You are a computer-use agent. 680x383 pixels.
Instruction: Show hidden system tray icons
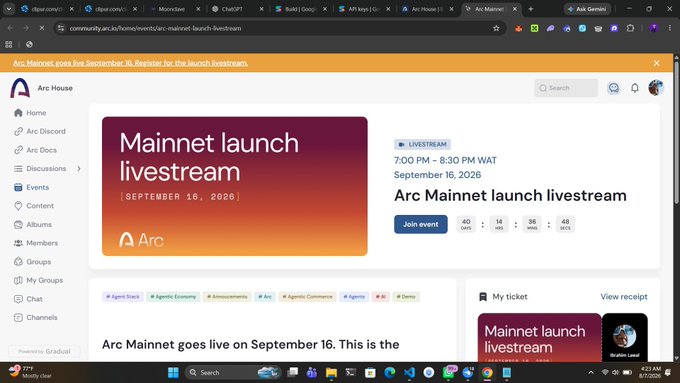pyautogui.click(x=591, y=373)
